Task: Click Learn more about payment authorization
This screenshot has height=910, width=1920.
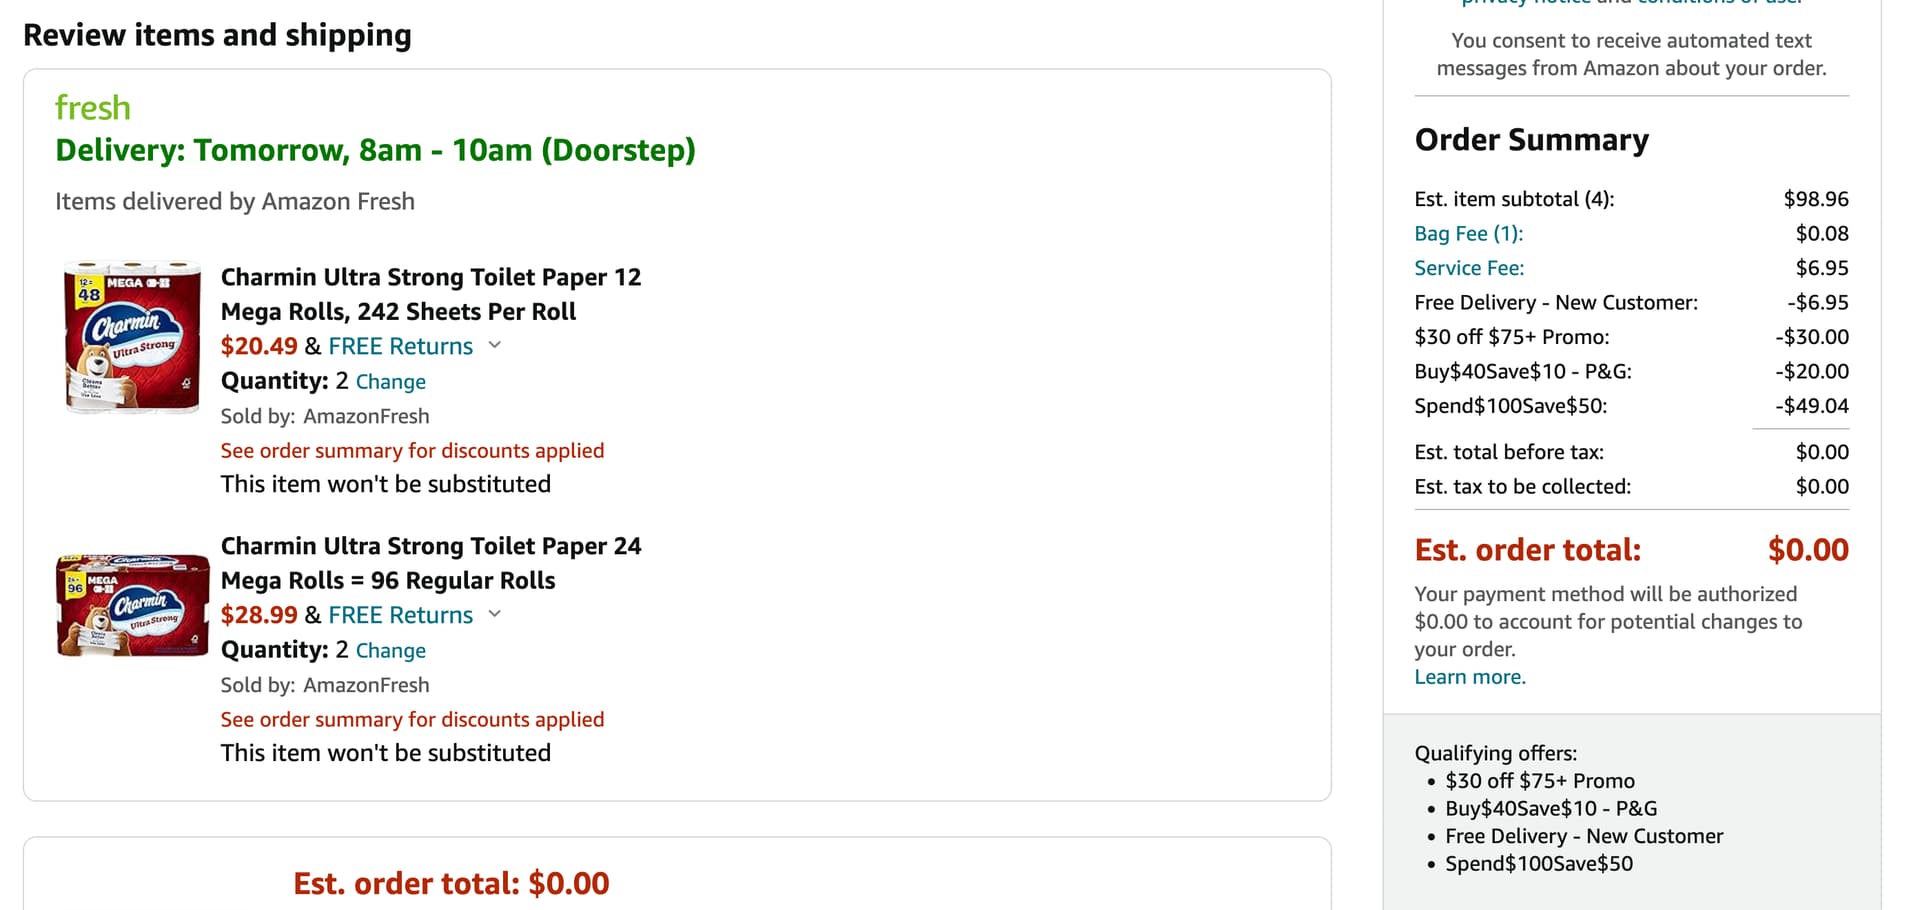Action: point(1469,677)
